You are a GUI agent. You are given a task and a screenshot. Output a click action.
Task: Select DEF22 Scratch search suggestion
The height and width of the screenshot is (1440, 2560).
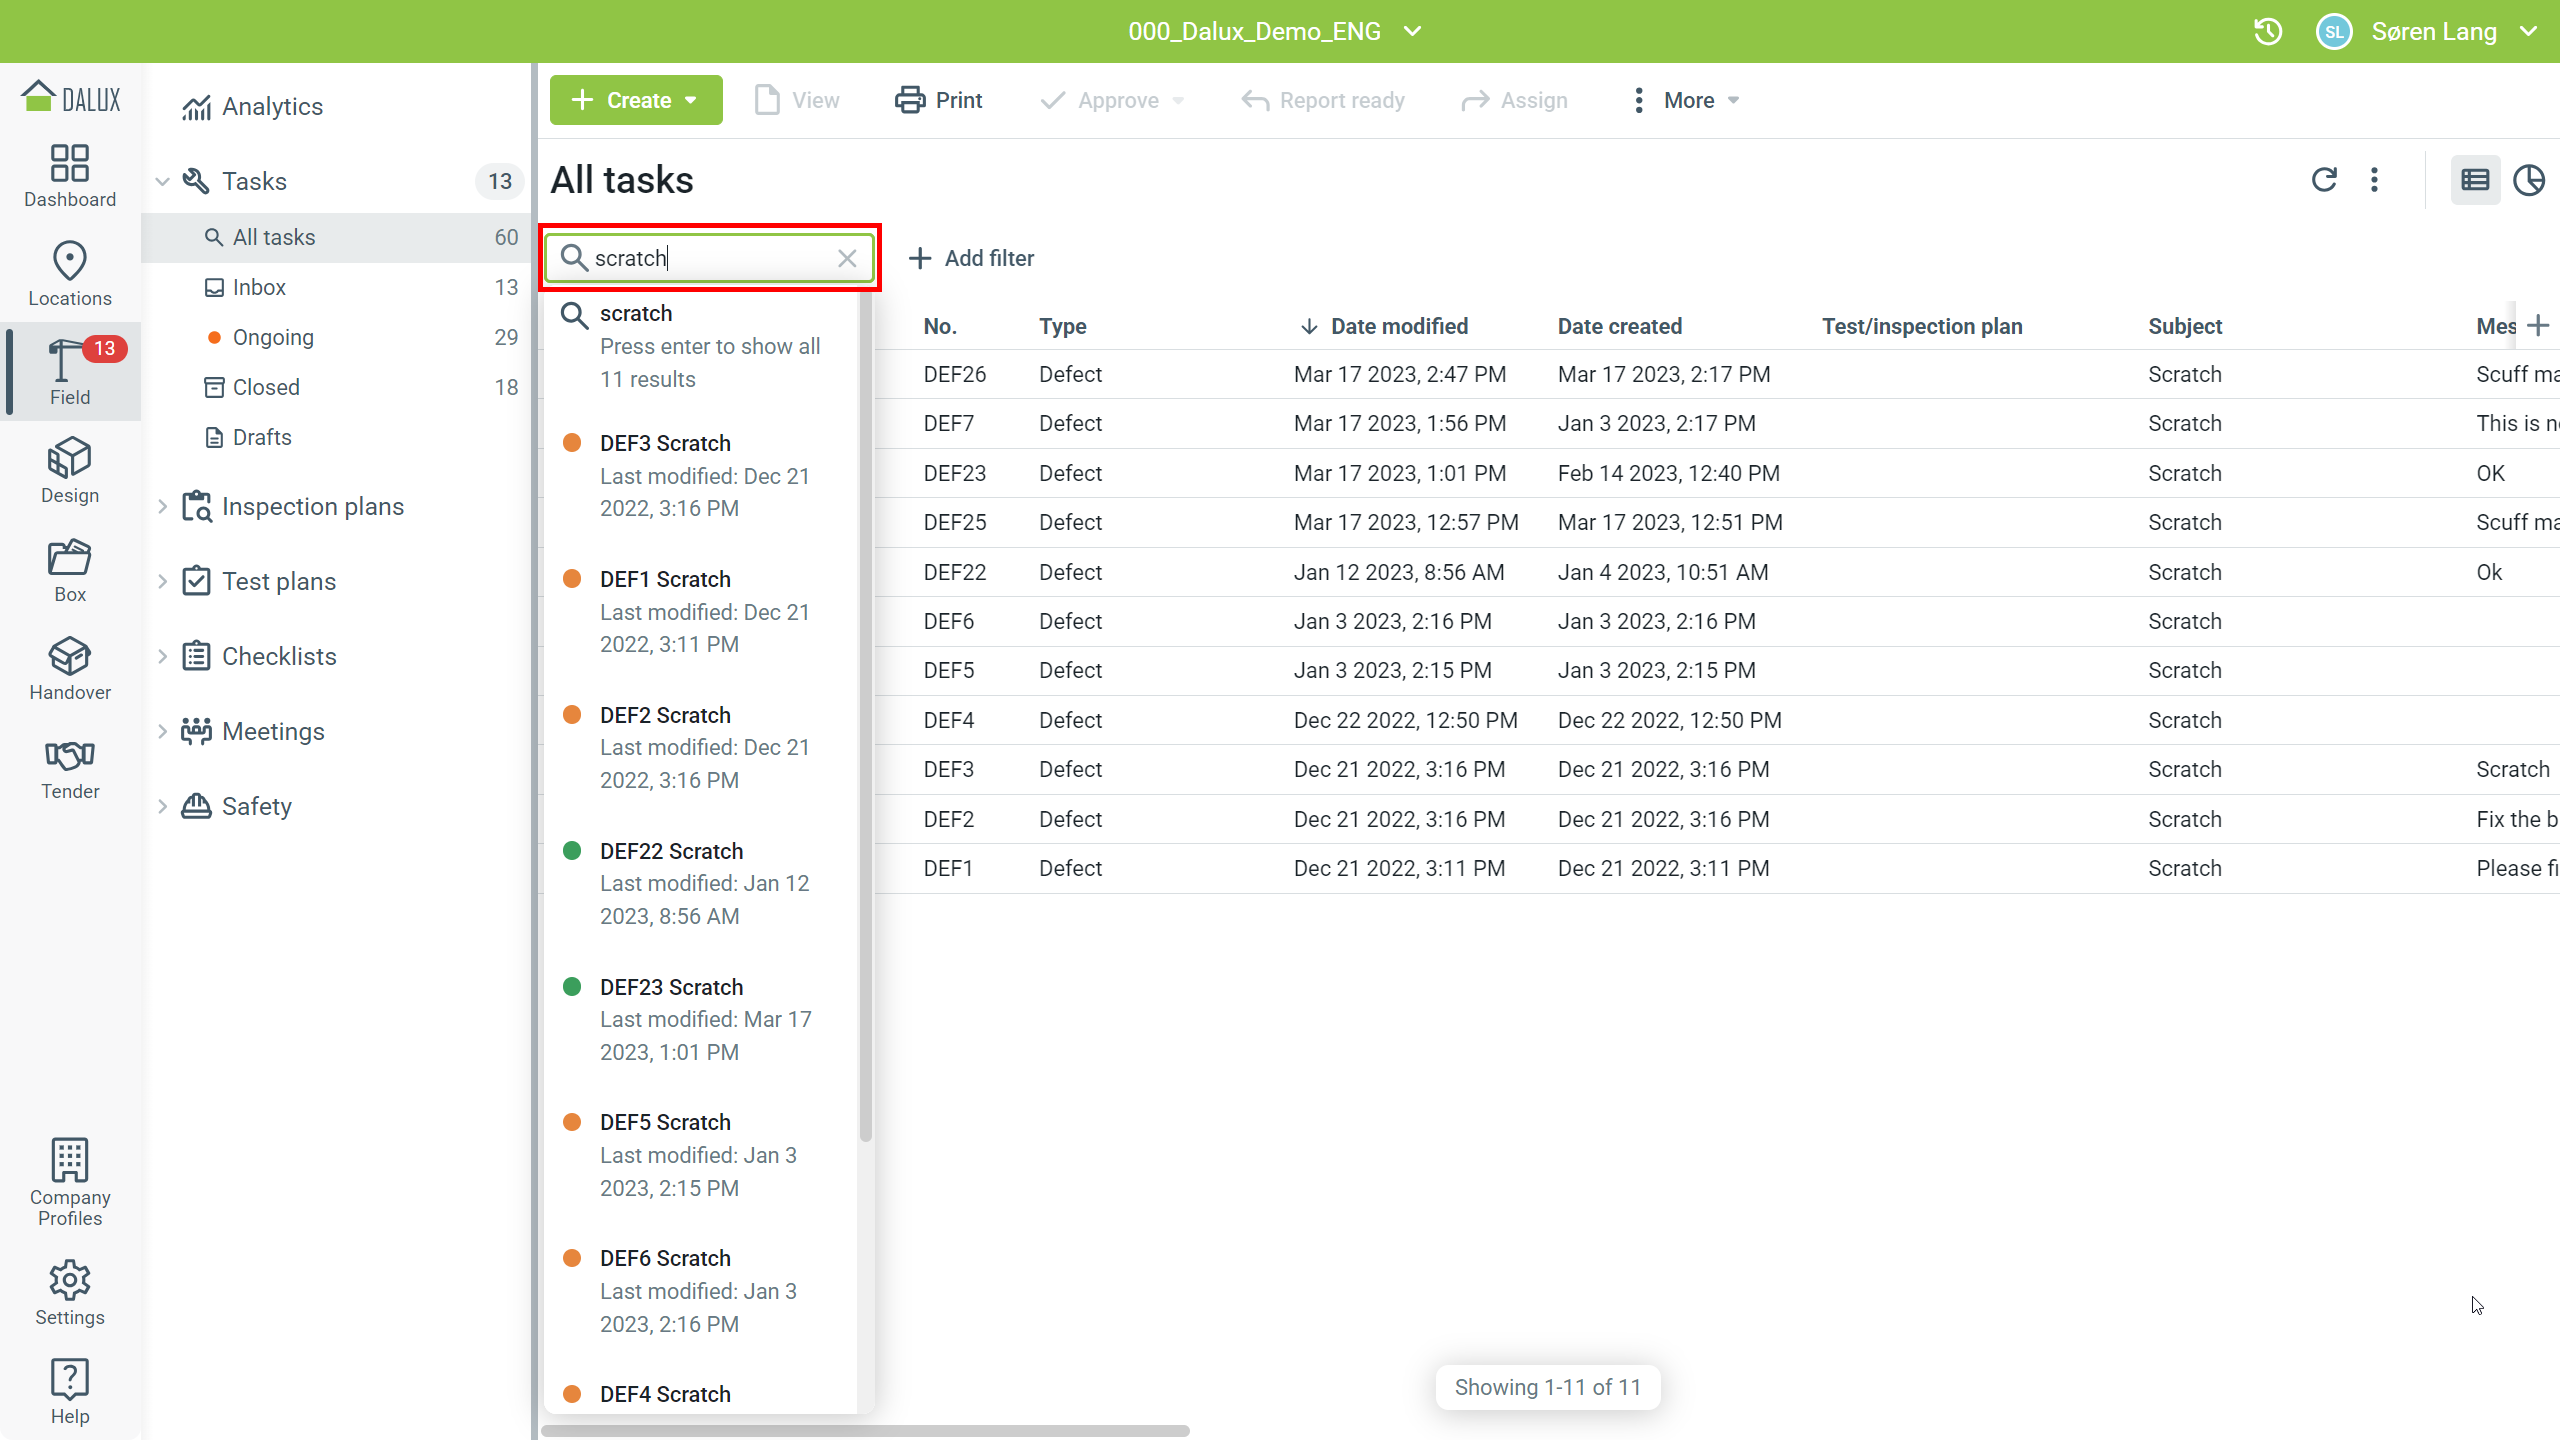click(x=672, y=851)
